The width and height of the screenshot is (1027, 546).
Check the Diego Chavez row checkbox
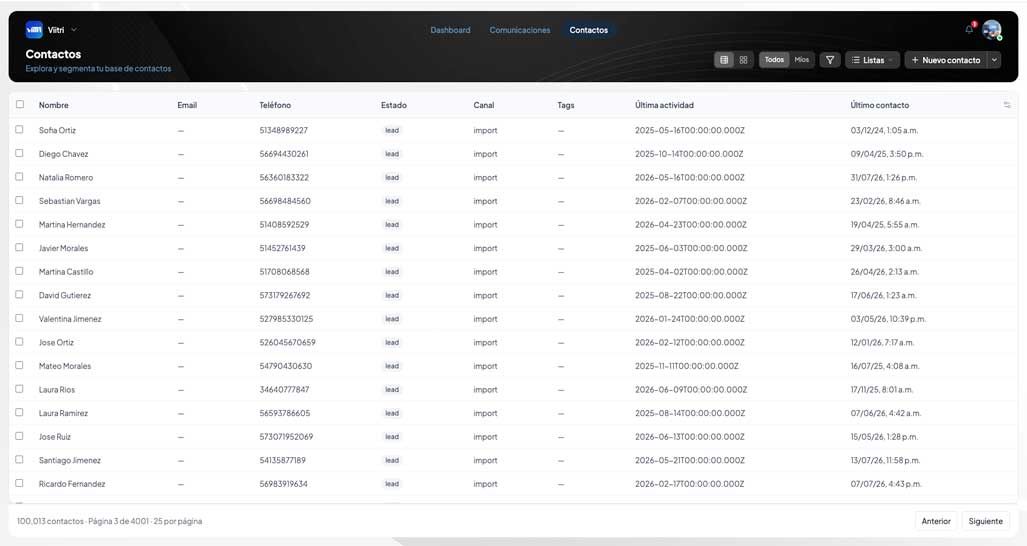click(x=20, y=153)
